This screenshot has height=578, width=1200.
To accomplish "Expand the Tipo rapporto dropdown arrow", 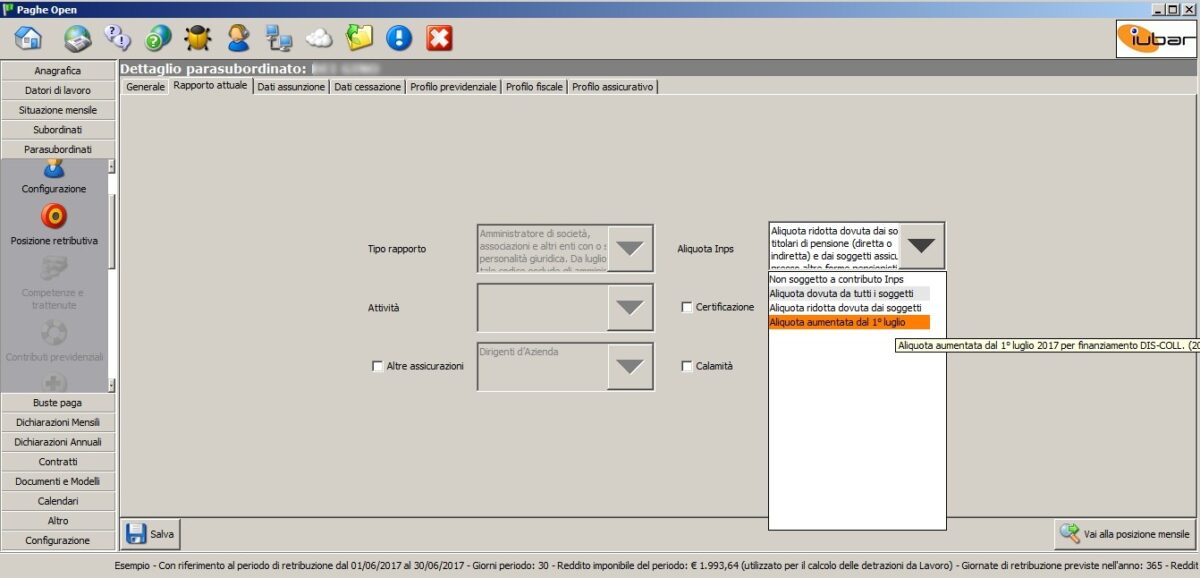I will (x=630, y=248).
